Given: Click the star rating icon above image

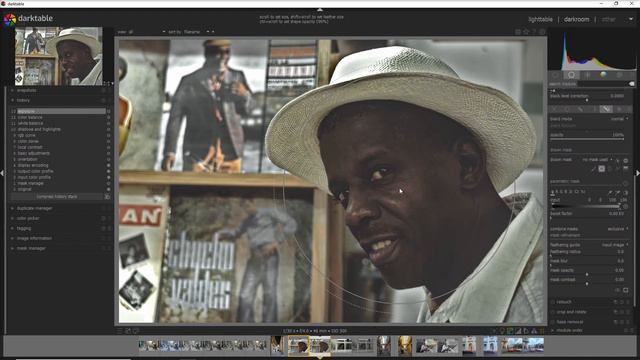Looking at the screenshot, I should [x=526, y=32].
